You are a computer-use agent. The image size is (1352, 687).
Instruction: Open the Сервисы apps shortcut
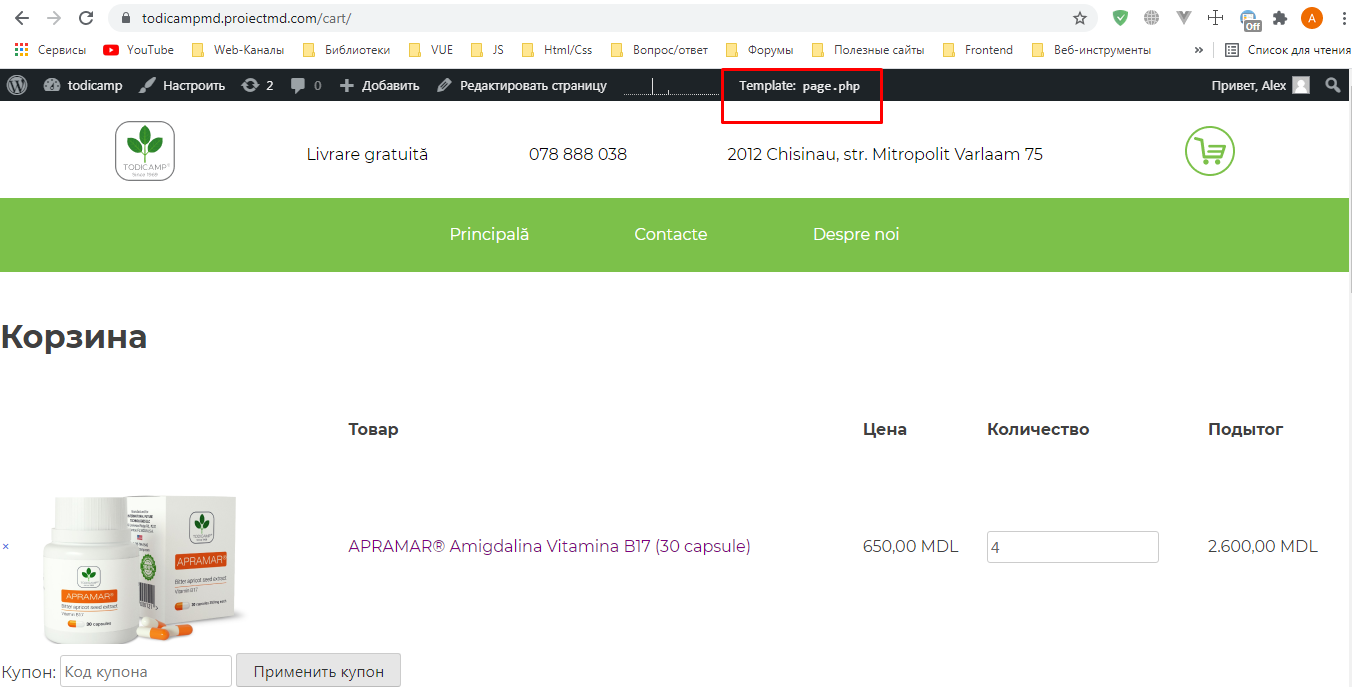click(50, 50)
